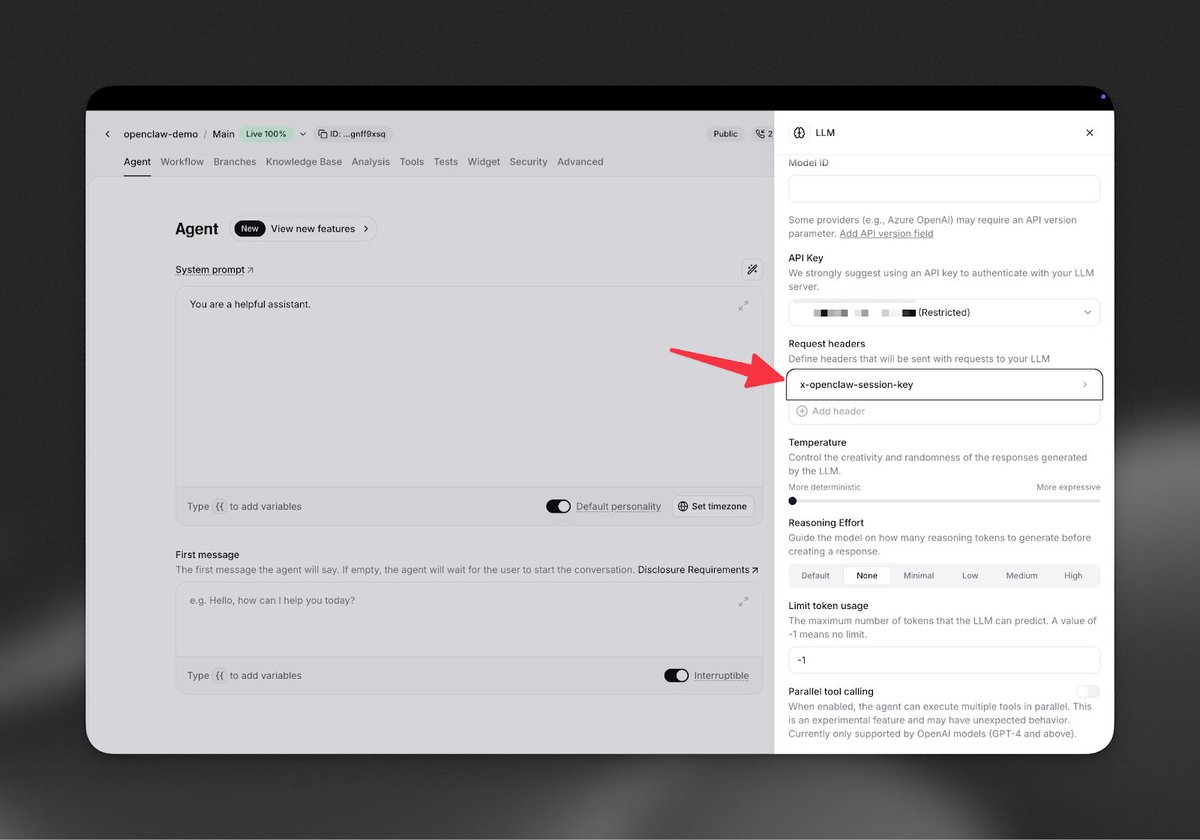Image resolution: width=1200 pixels, height=840 pixels.
Task: Click the Add header button
Action: point(944,411)
